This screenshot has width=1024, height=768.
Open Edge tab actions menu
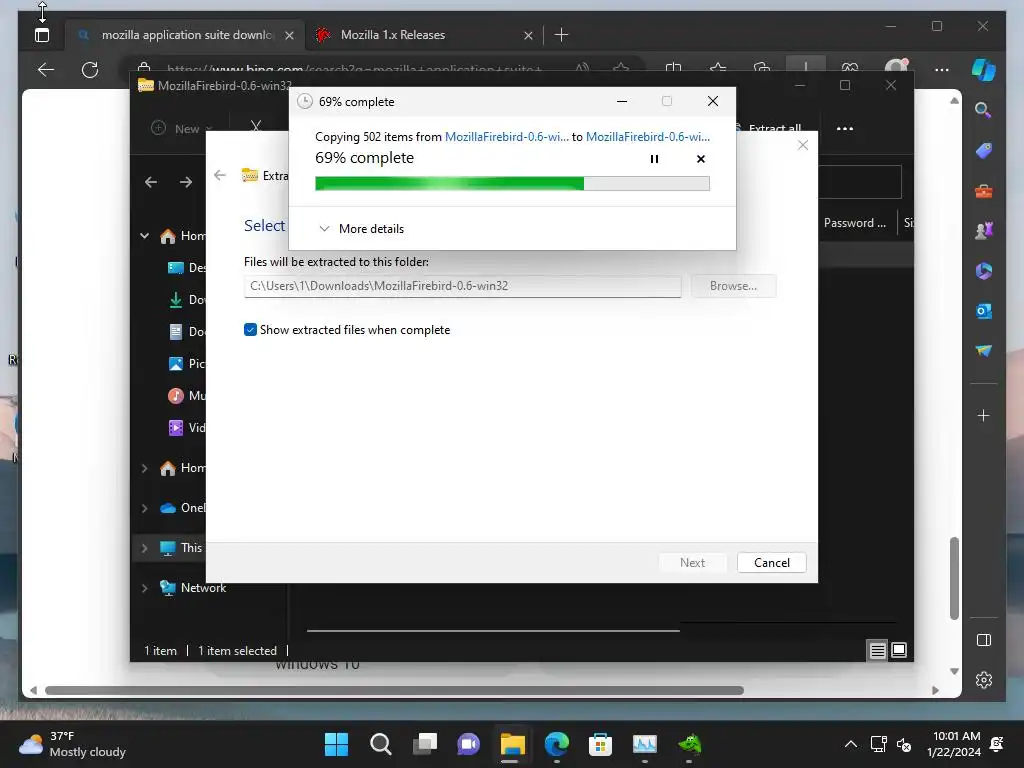coord(42,35)
